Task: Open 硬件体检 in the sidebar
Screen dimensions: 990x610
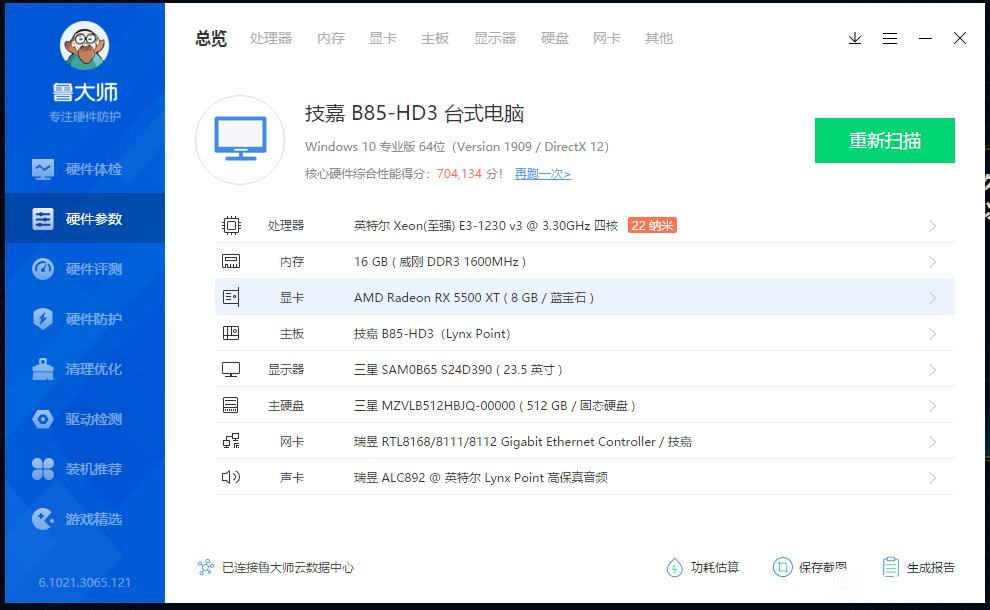Action: coord(85,169)
